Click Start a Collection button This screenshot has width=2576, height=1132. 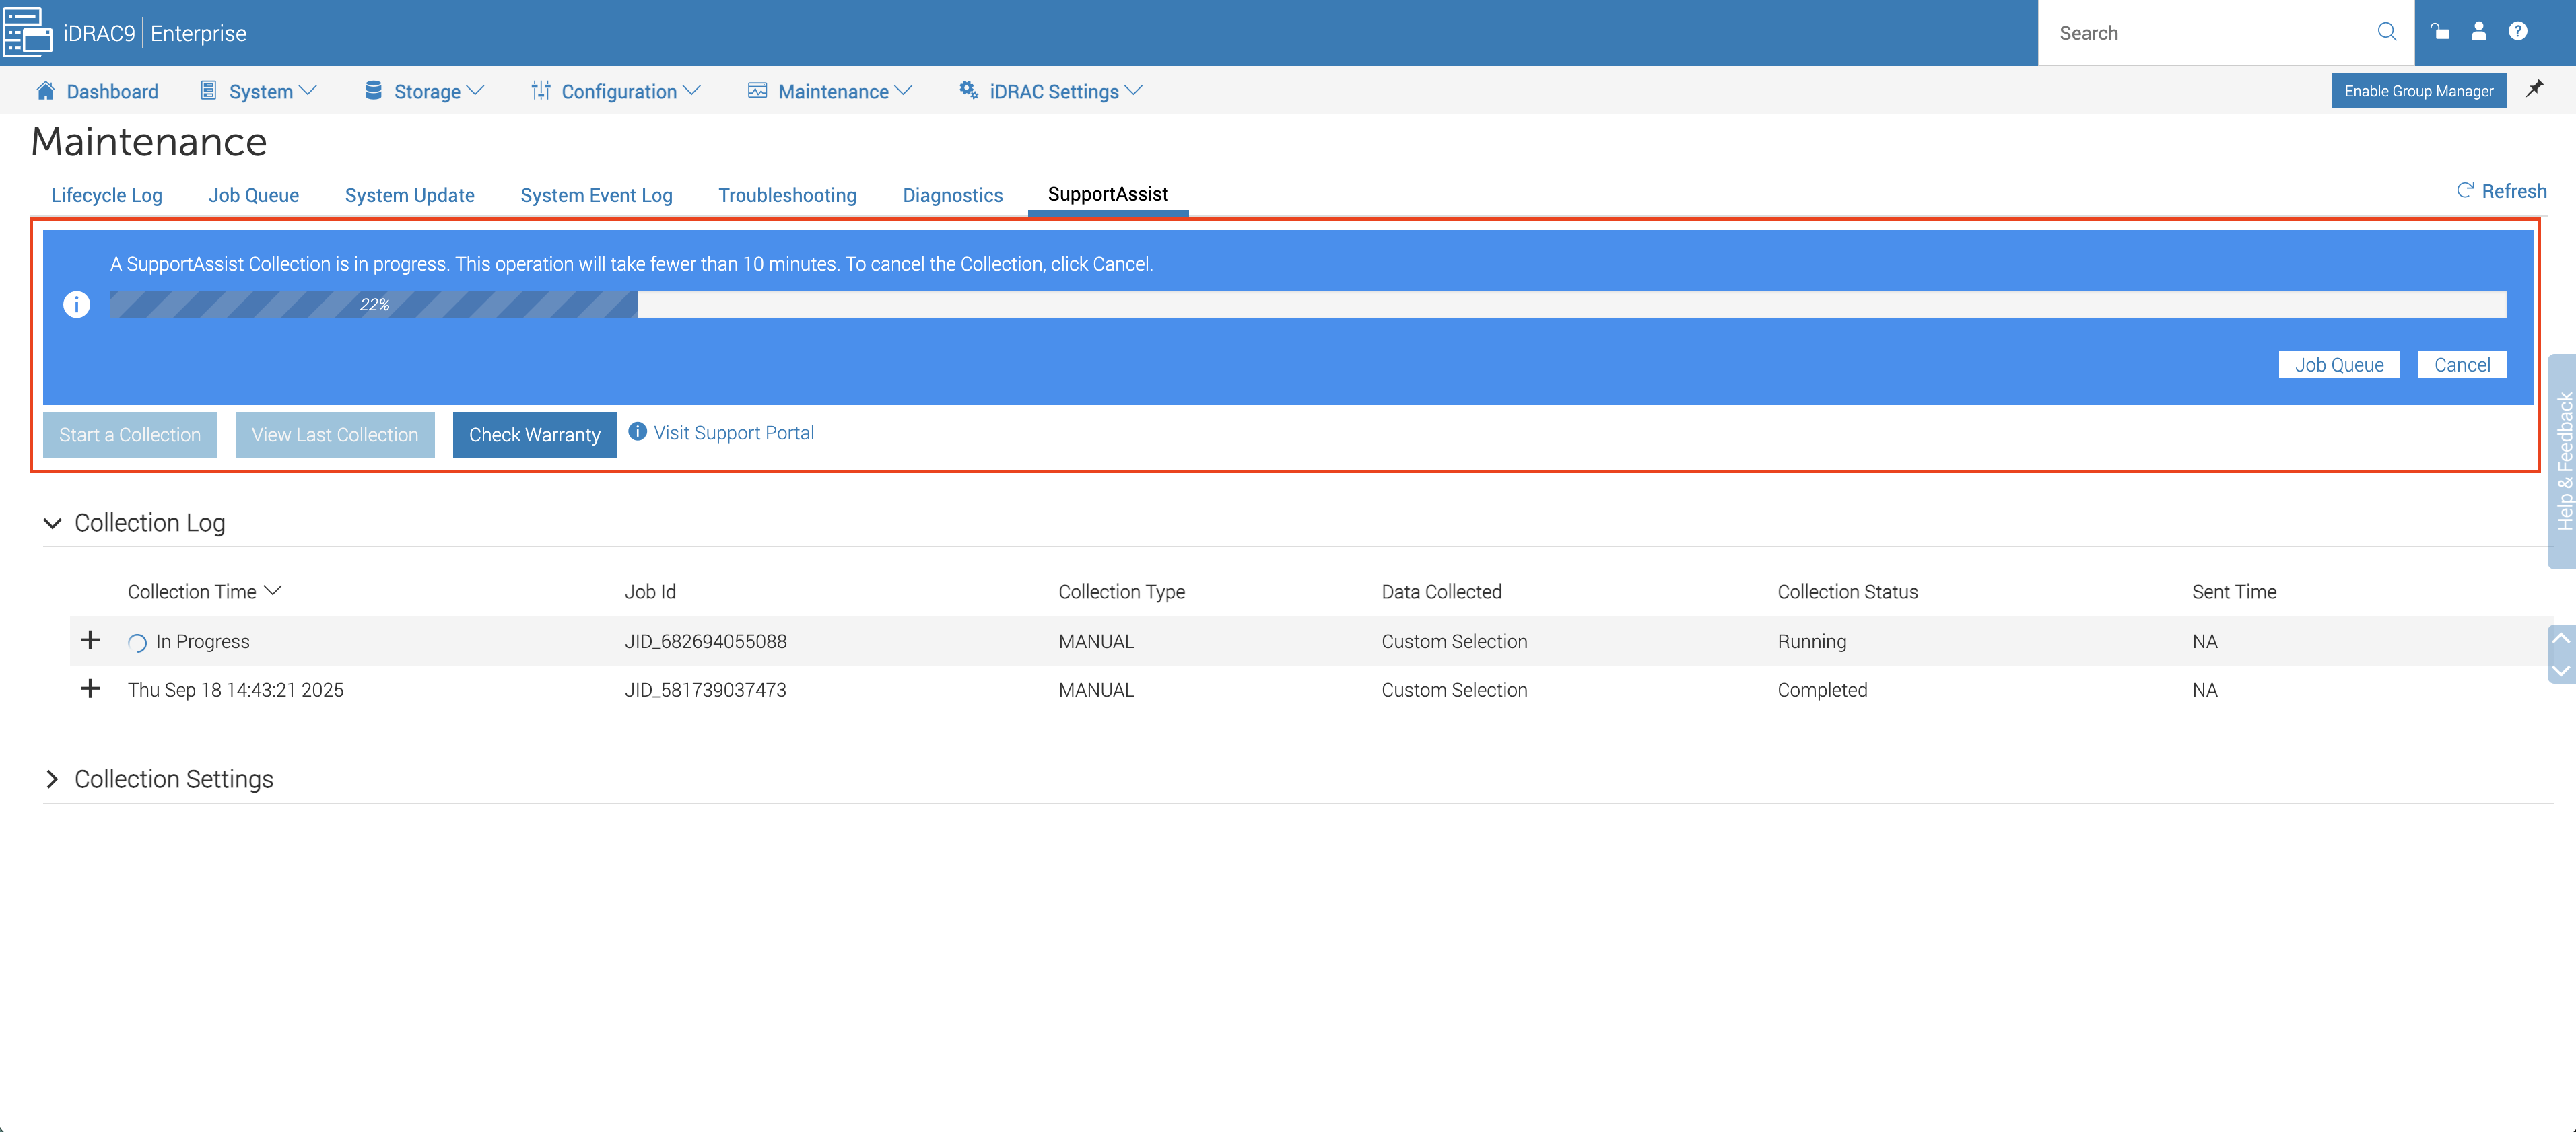[x=130, y=435]
